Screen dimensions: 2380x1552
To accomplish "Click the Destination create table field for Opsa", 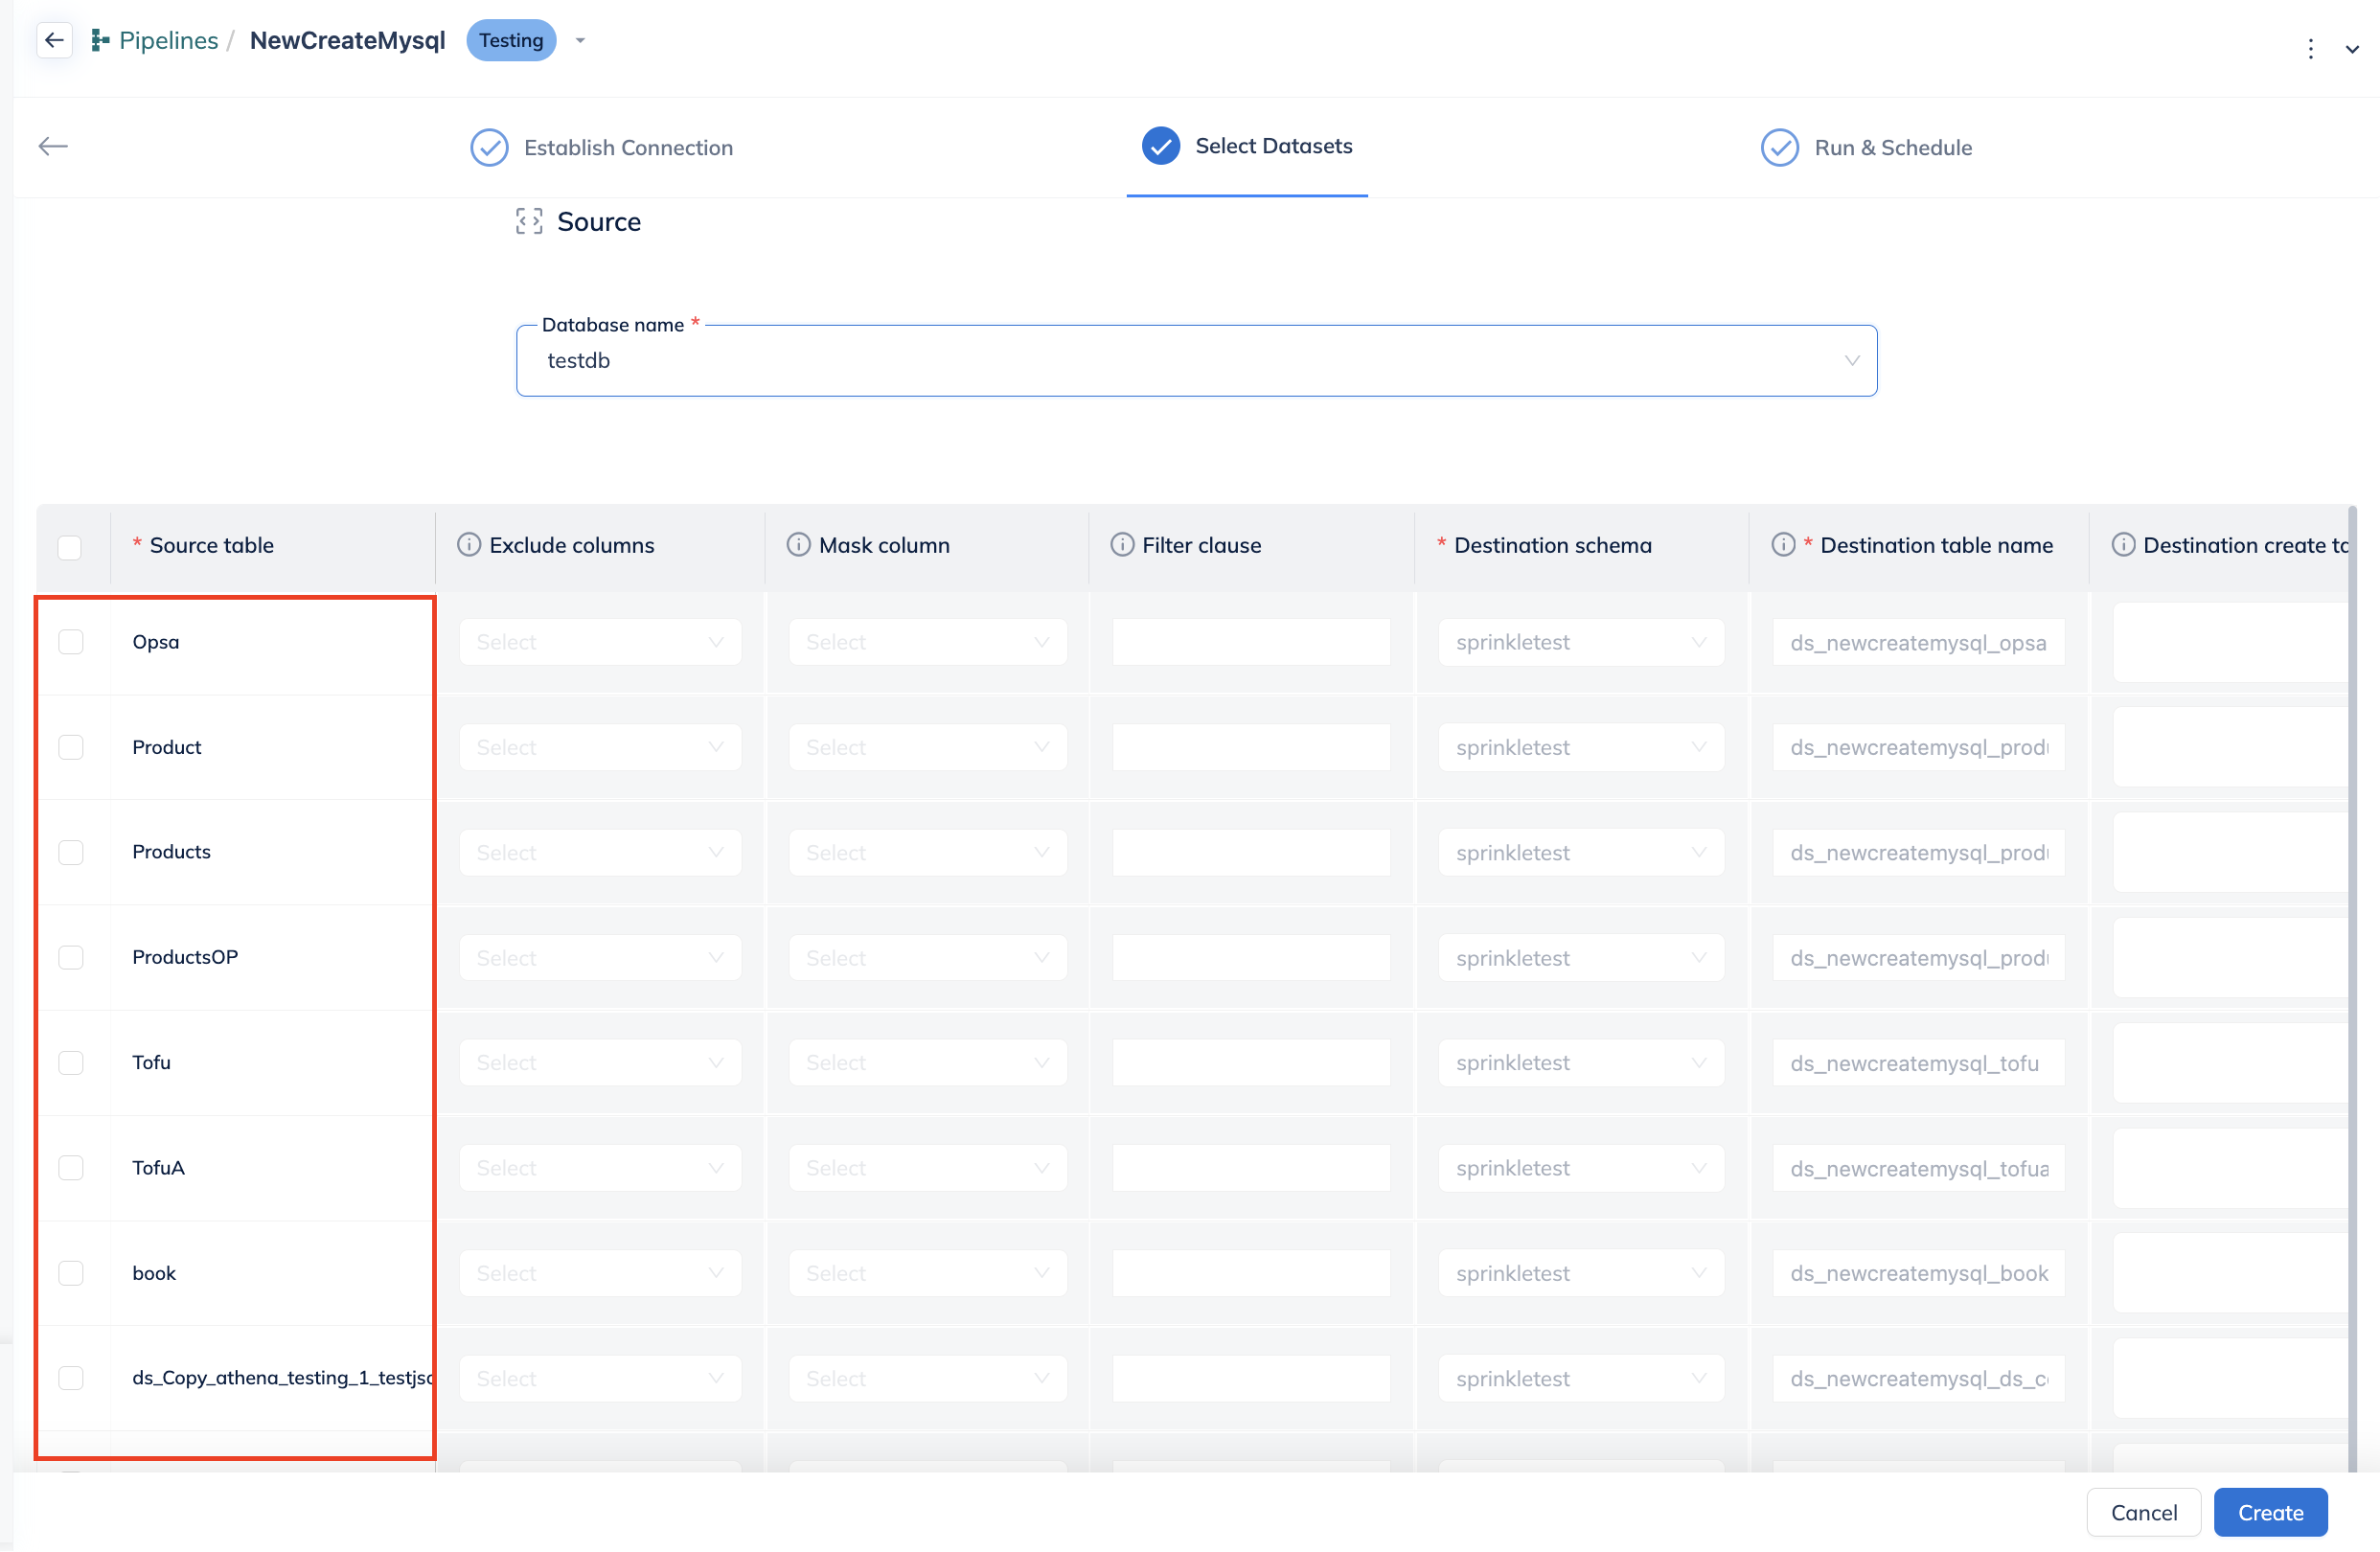I will pyautogui.click(x=2230, y=642).
